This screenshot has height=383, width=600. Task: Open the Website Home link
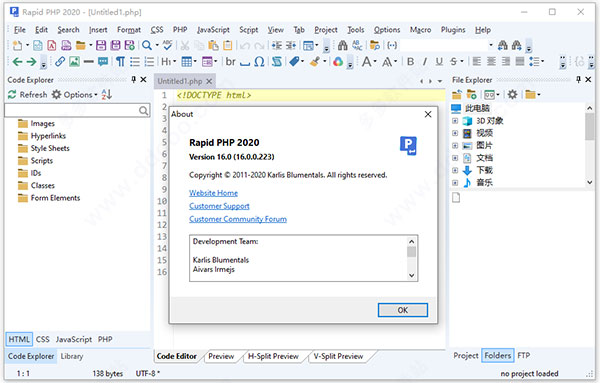coord(213,193)
